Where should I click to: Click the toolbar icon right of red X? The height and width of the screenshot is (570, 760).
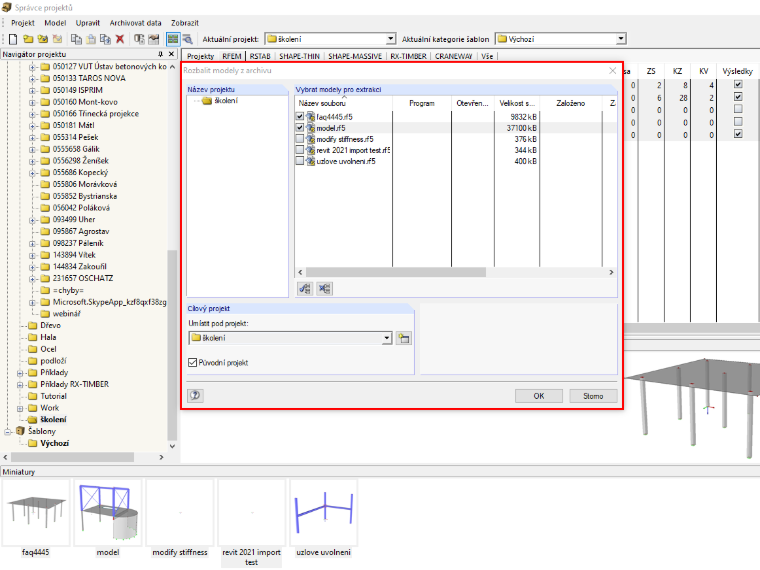click(139, 39)
